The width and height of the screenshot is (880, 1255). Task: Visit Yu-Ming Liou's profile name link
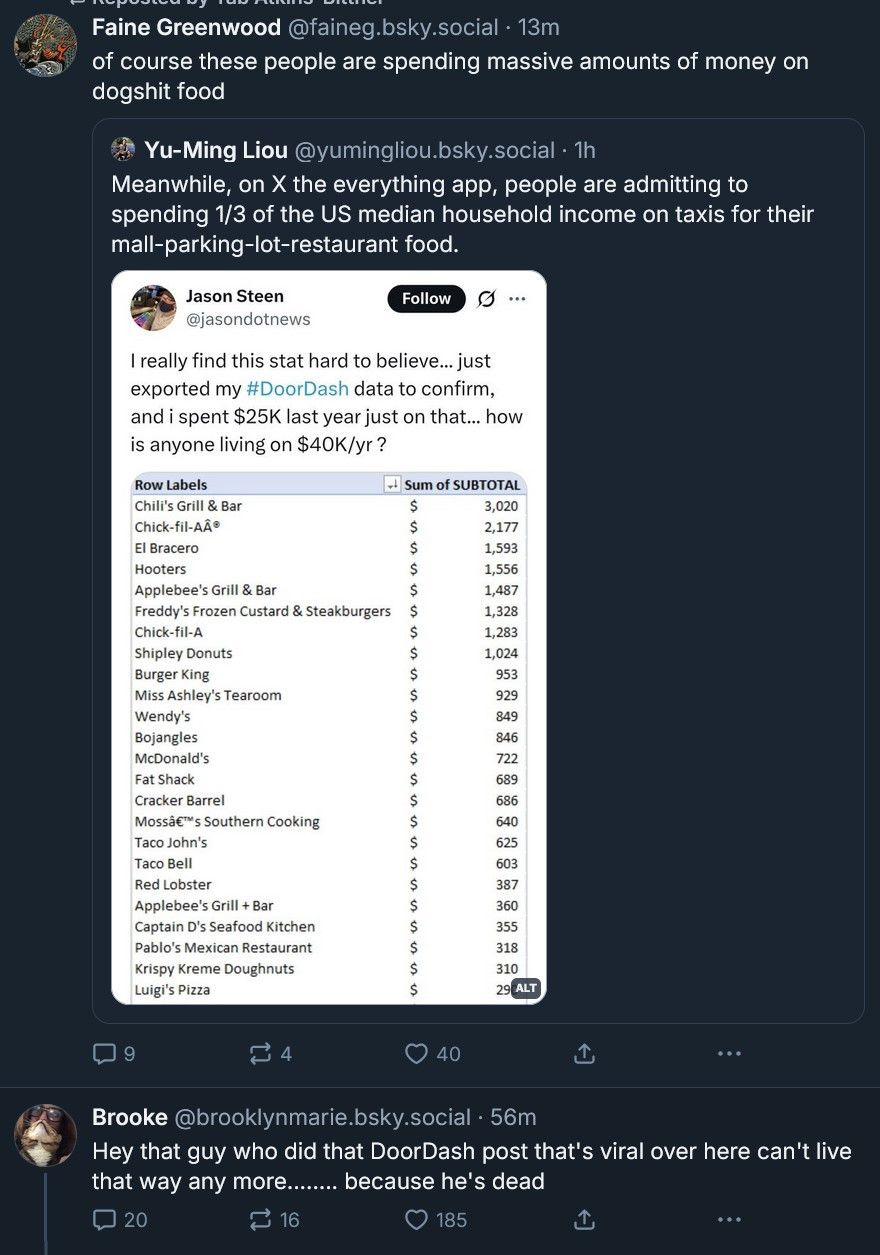click(216, 150)
